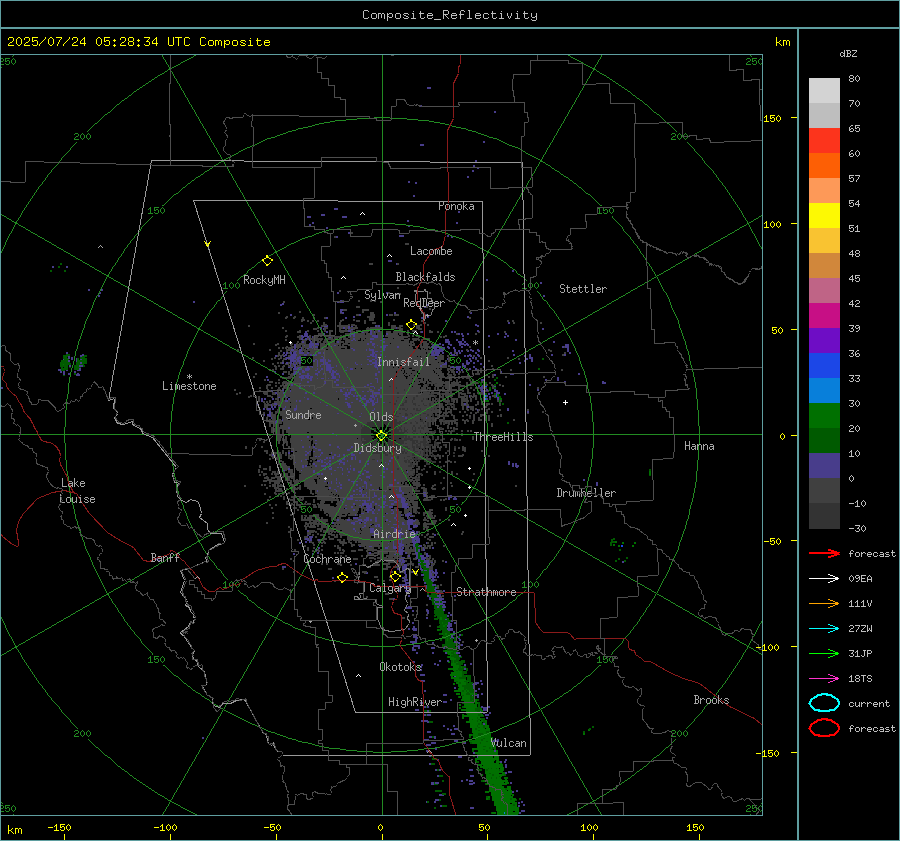The image size is (900, 841).
Task: Click the Blackfalds label on map
Action: (x=425, y=277)
